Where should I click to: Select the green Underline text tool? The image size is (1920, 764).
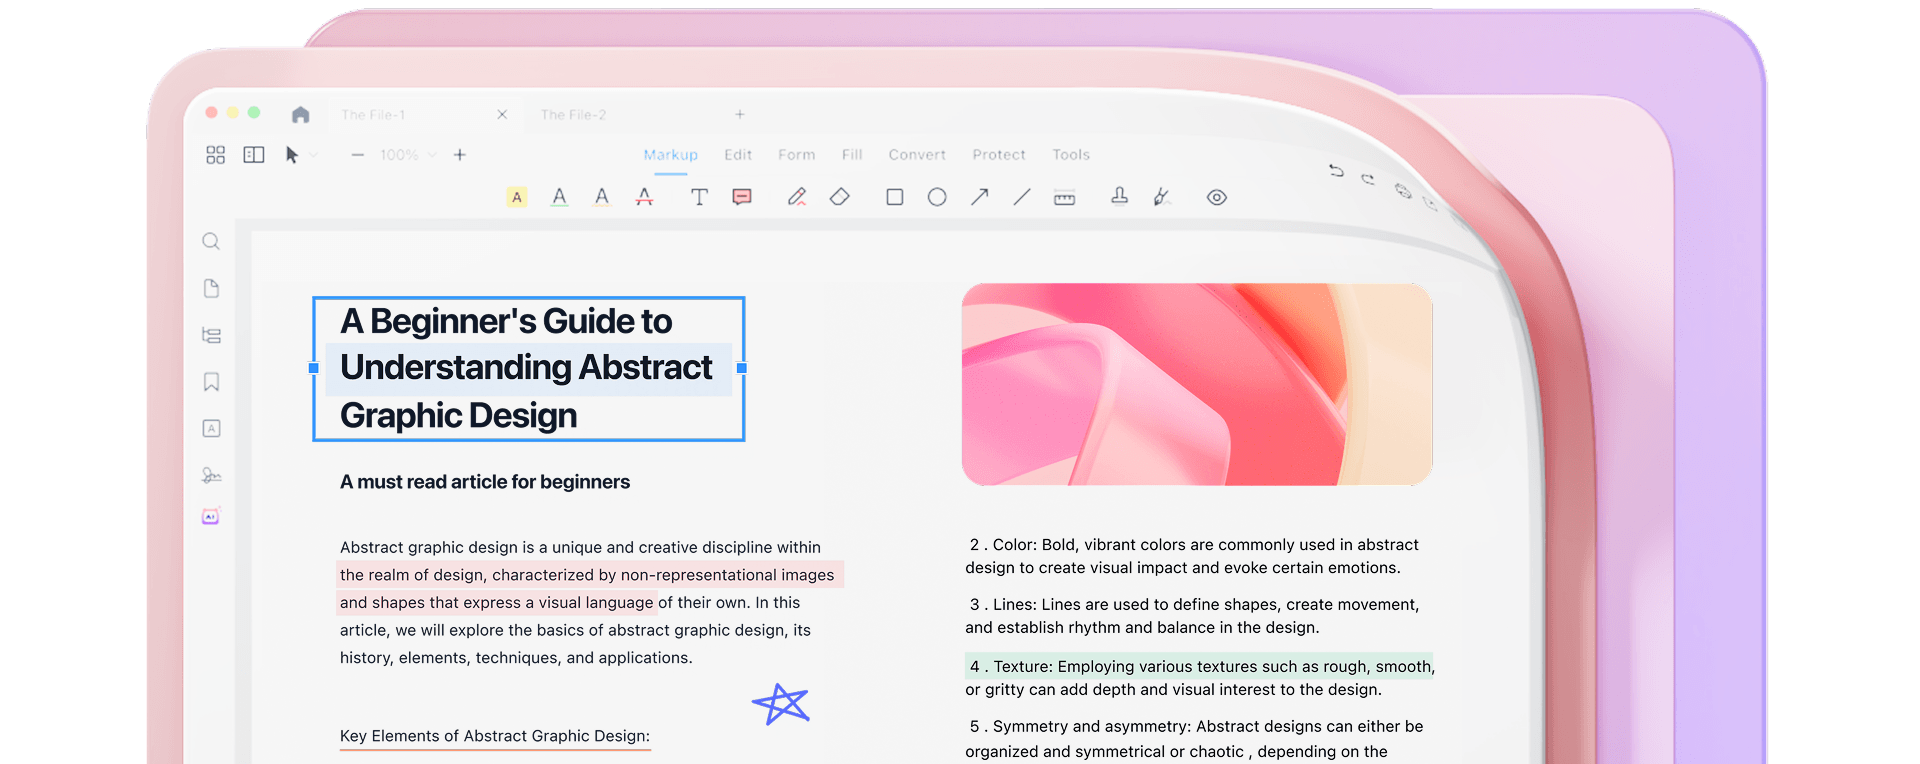pos(560,197)
